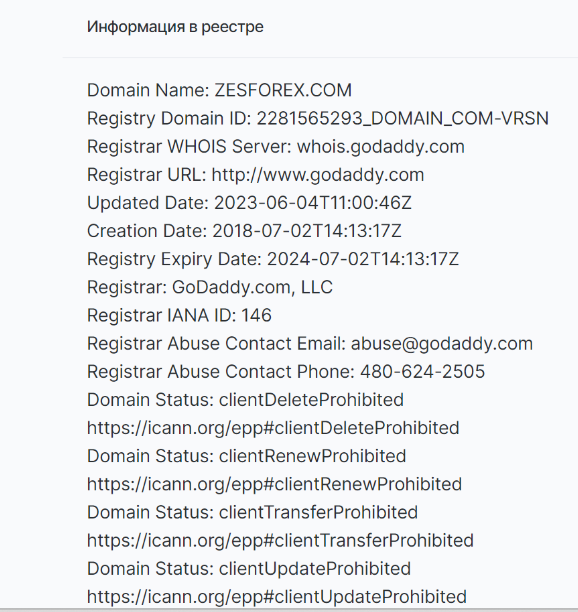Click Domain Status clientUpdateProhibited line

click(x=249, y=569)
